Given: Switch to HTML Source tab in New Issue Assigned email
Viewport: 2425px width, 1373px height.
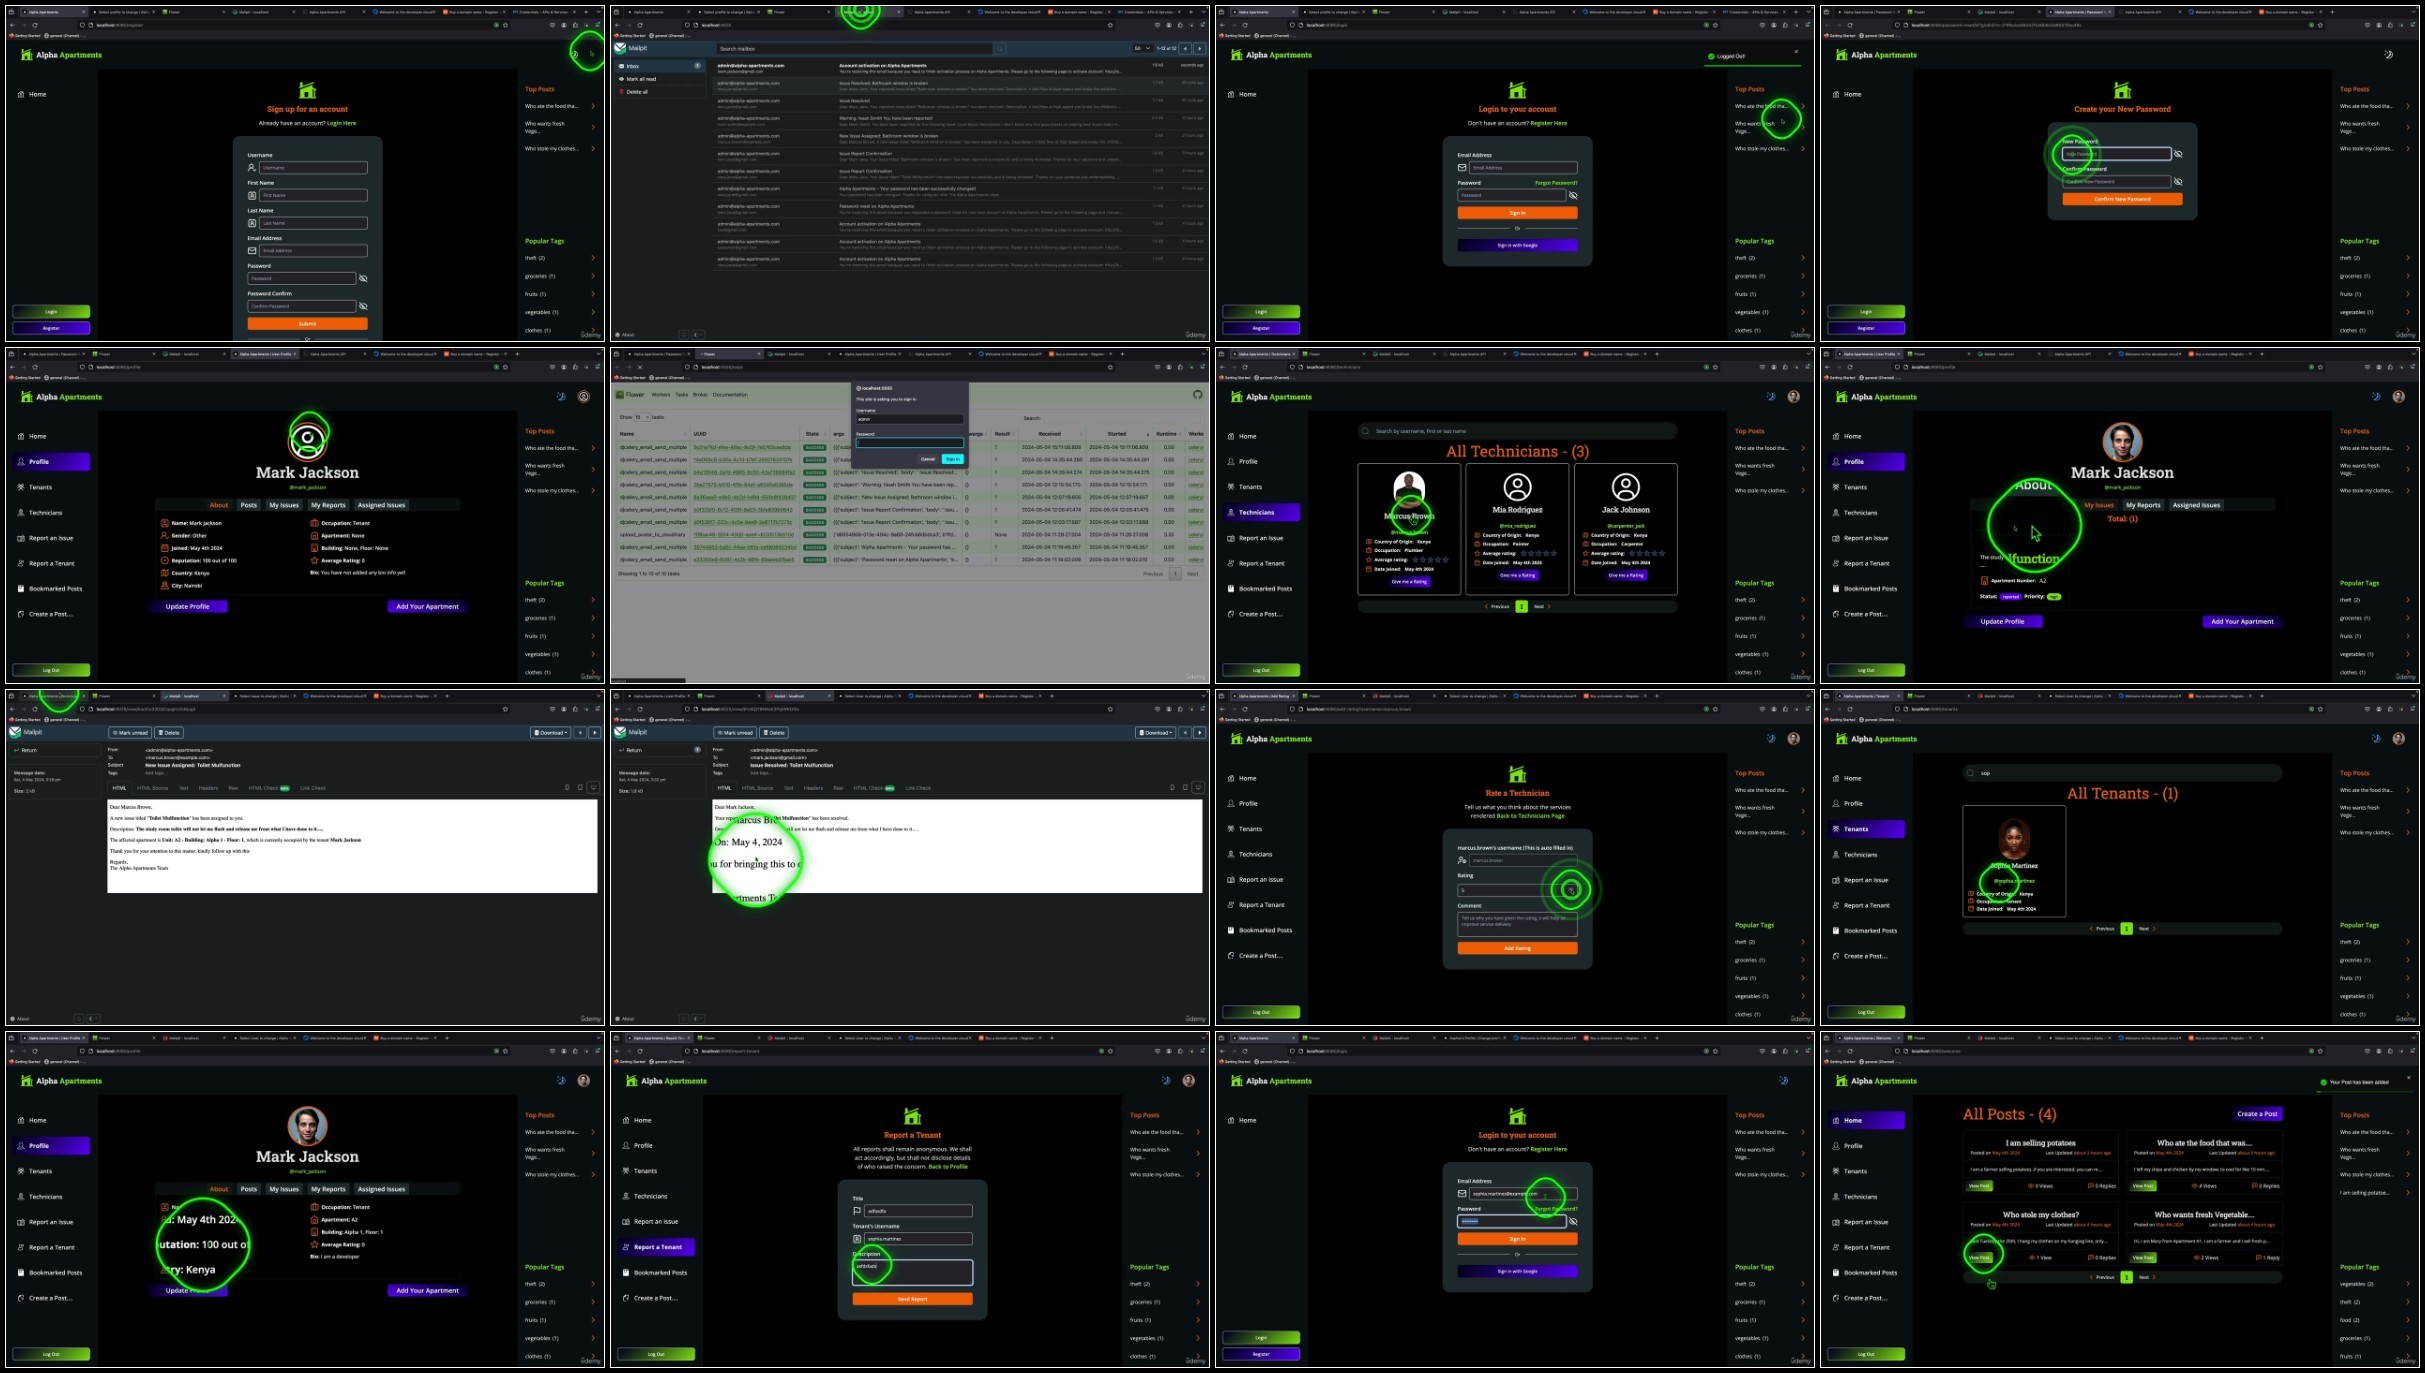Looking at the screenshot, I should (x=153, y=788).
